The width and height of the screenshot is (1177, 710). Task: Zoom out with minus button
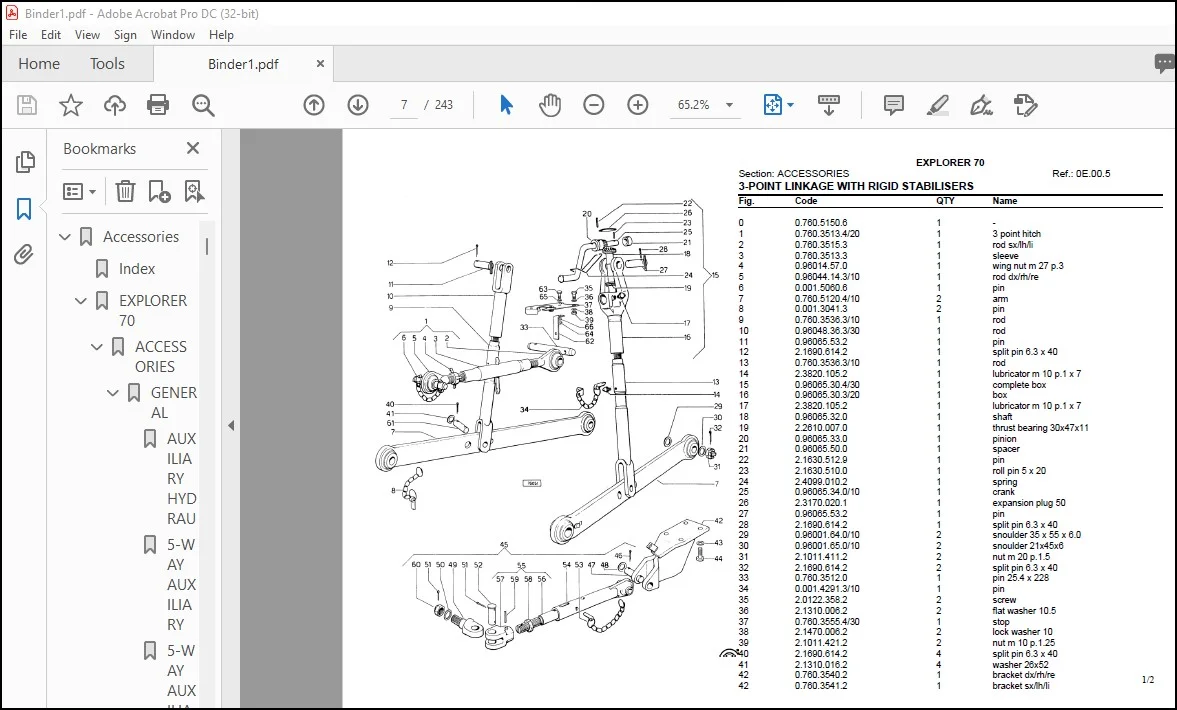coord(594,105)
